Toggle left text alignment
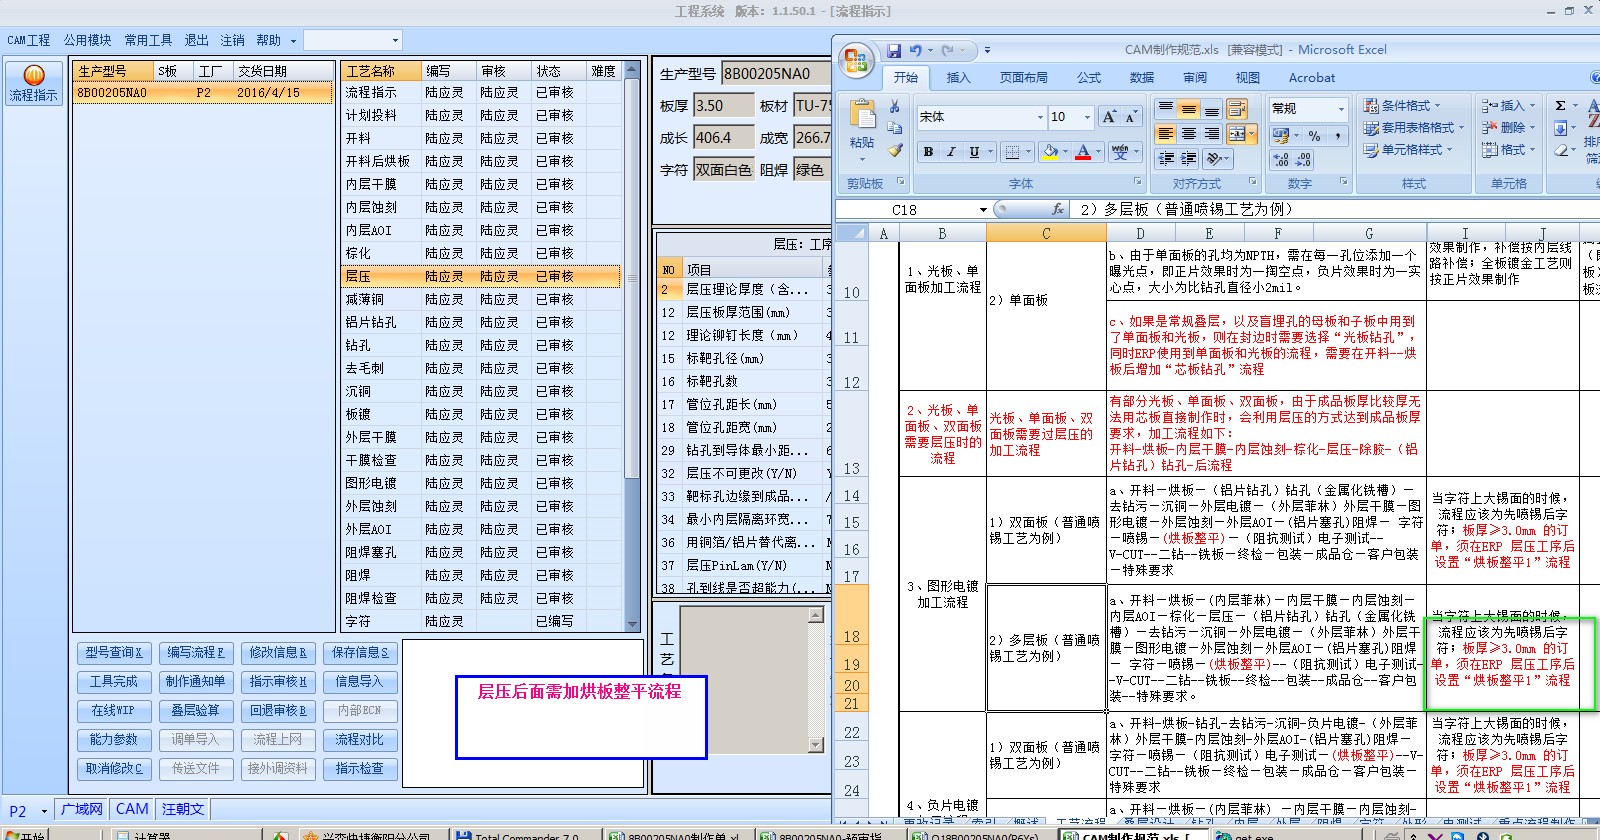This screenshot has height=840, width=1600. click(1166, 133)
